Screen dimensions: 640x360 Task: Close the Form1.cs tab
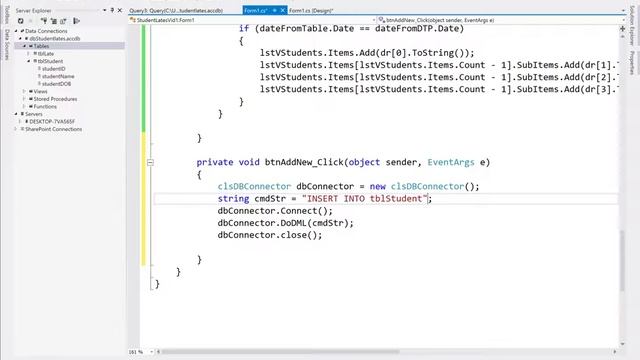pyautogui.click(x=282, y=11)
